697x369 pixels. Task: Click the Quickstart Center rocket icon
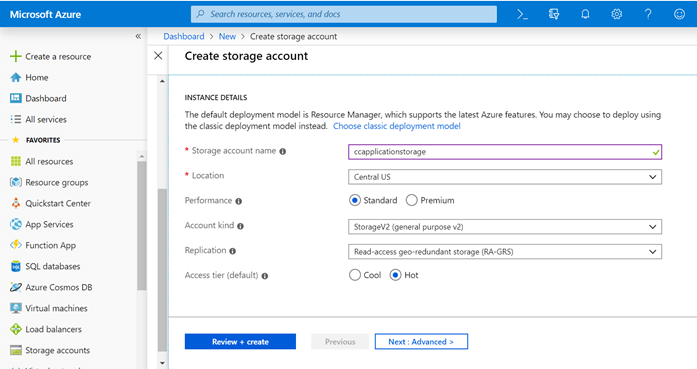pyautogui.click(x=16, y=203)
